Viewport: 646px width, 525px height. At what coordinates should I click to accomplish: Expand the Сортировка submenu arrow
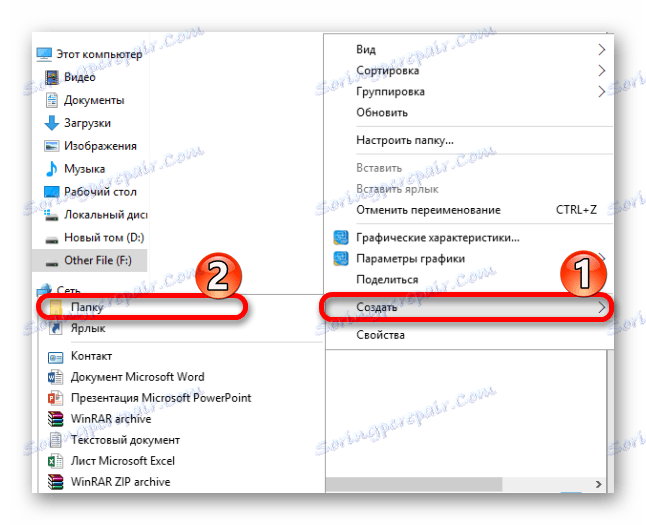pyautogui.click(x=602, y=70)
